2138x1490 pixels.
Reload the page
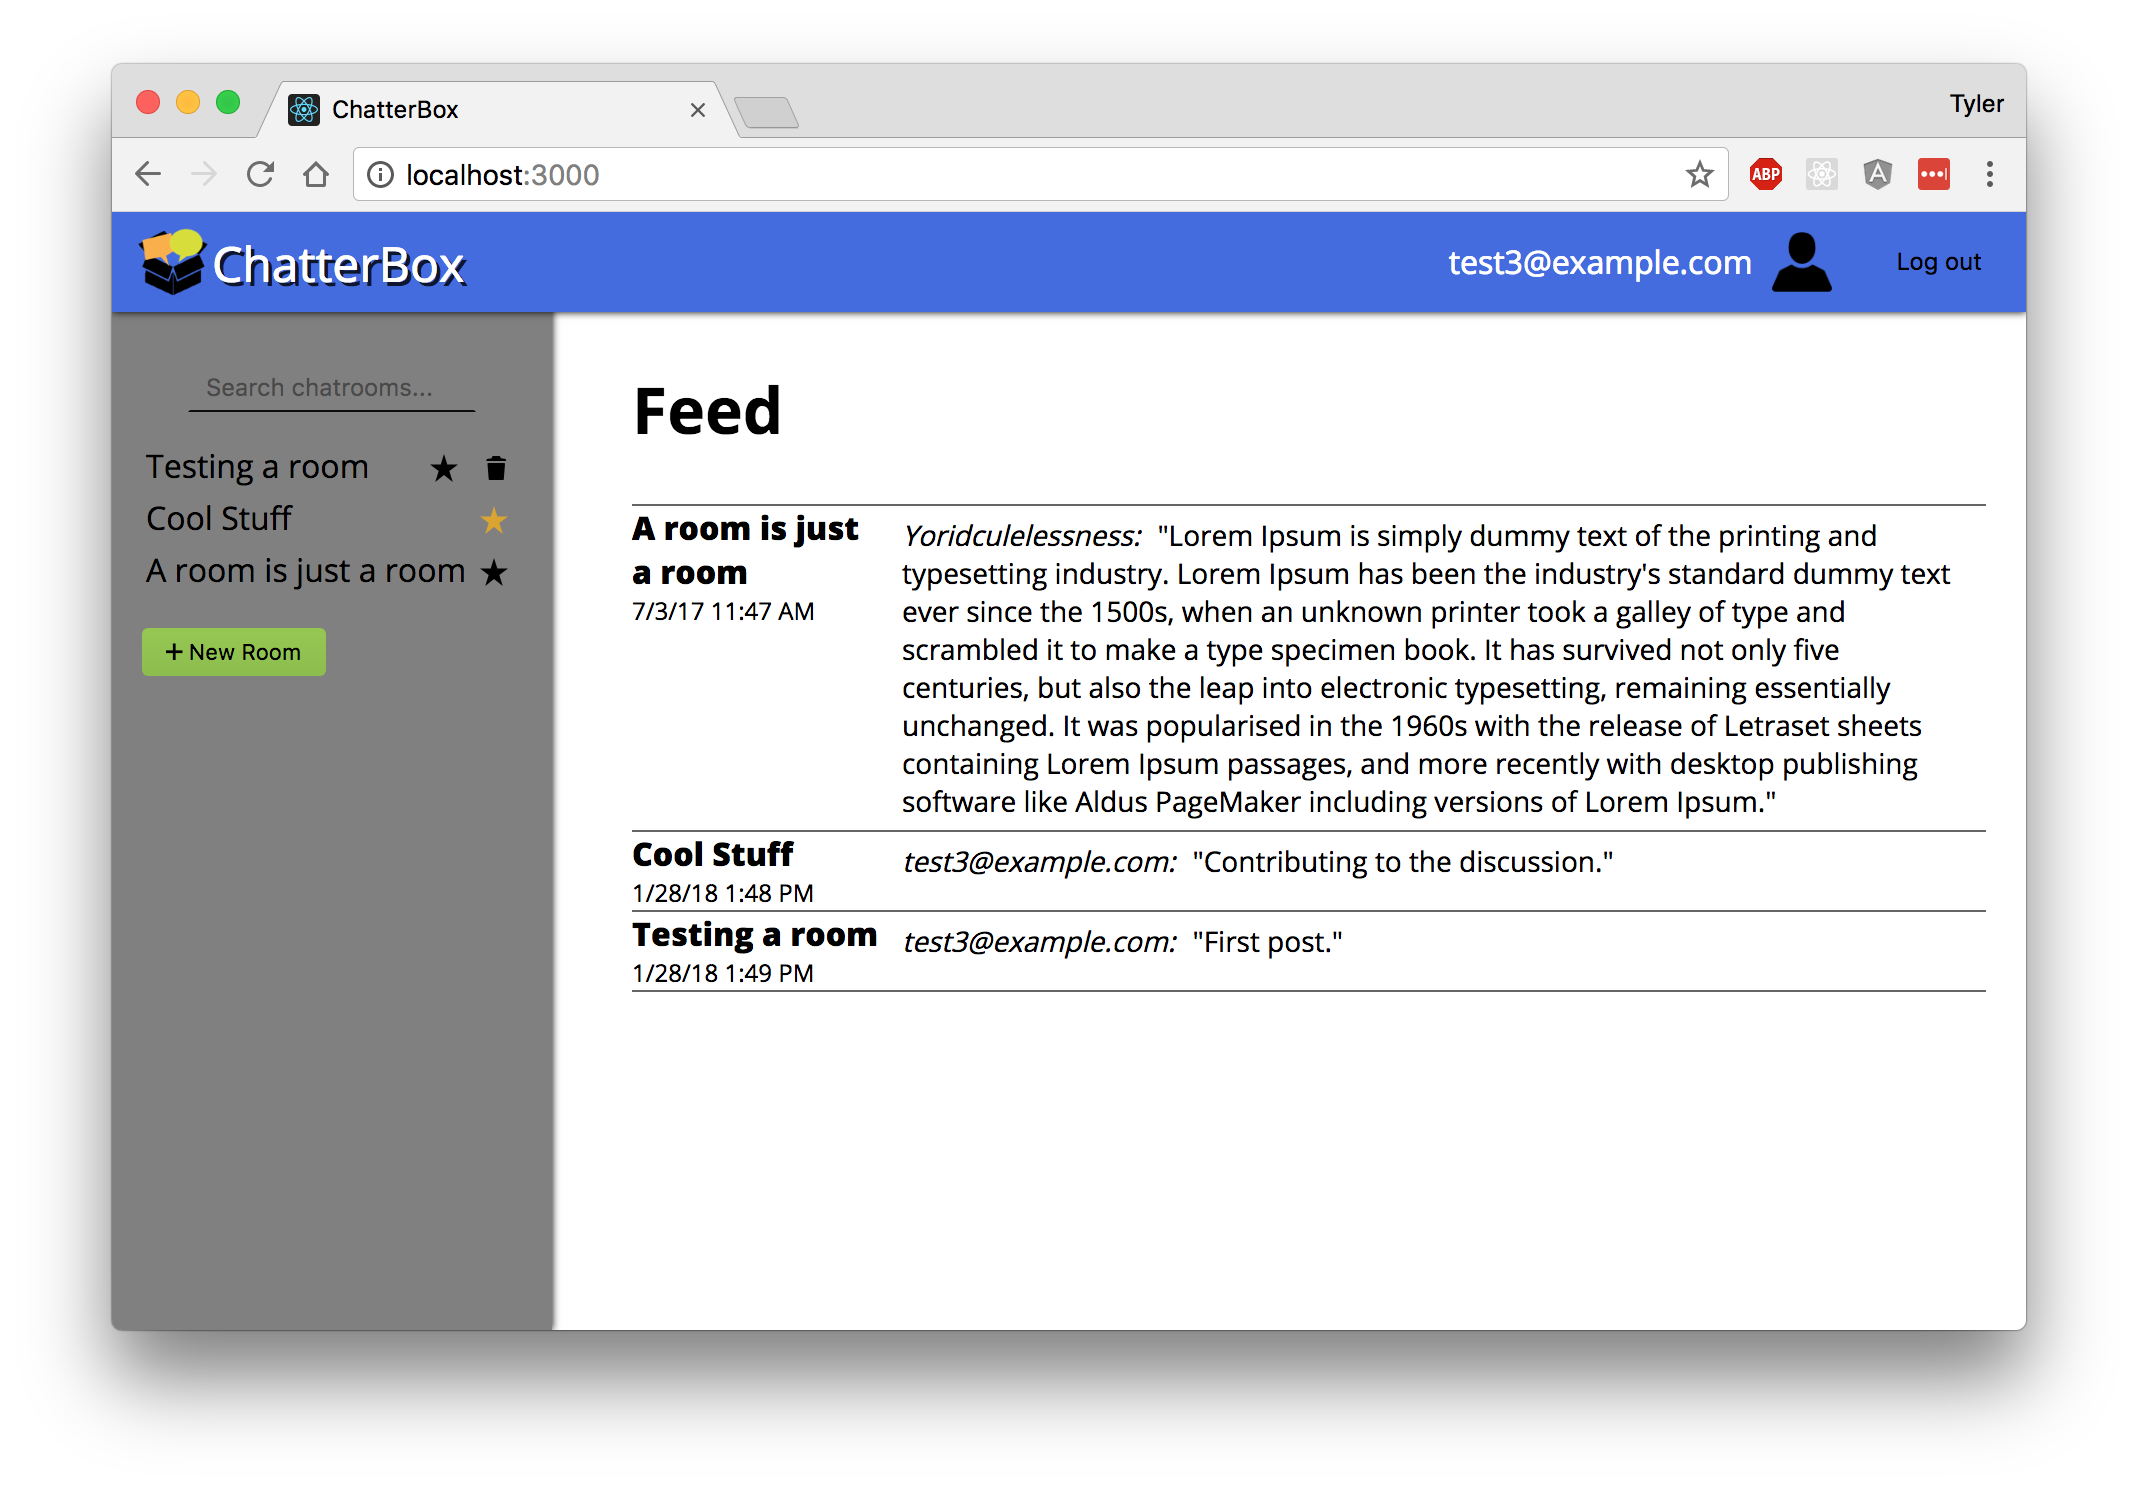tap(260, 173)
